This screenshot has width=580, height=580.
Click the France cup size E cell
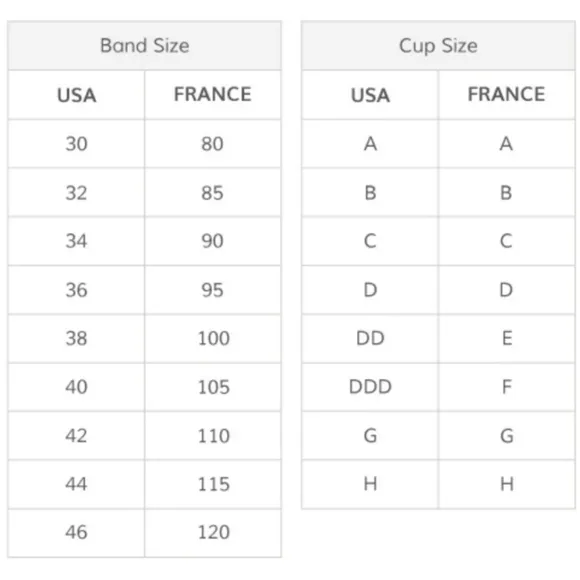(x=506, y=338)
